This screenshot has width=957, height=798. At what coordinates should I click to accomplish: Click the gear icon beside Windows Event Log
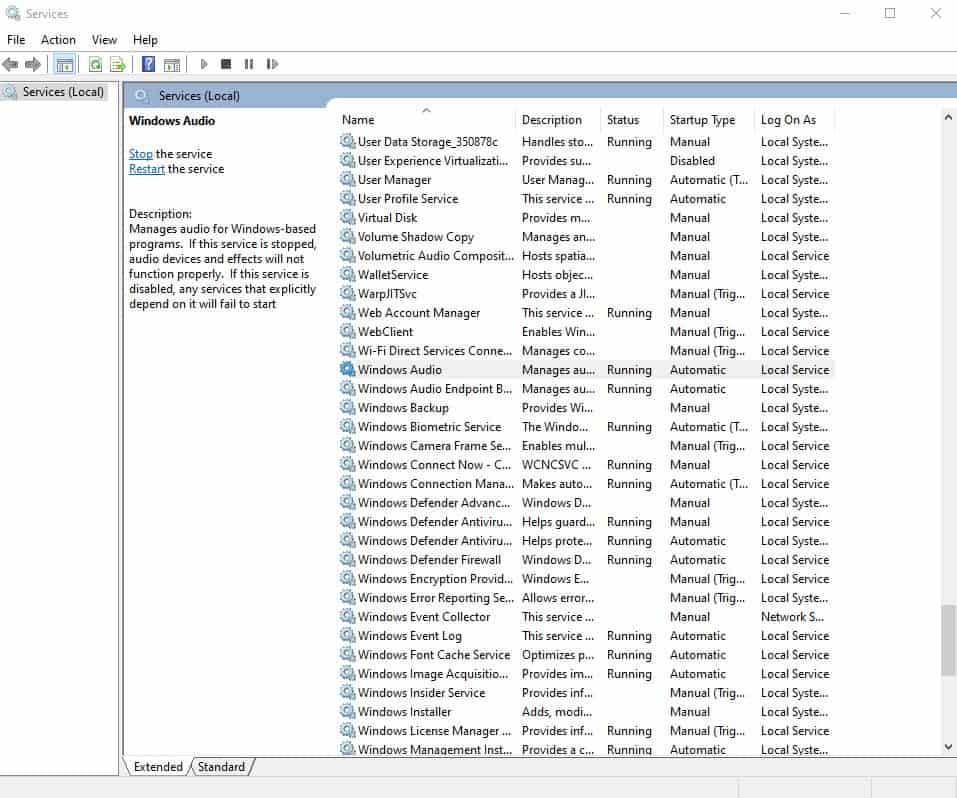pyautogui.click(x=347, y=636)
